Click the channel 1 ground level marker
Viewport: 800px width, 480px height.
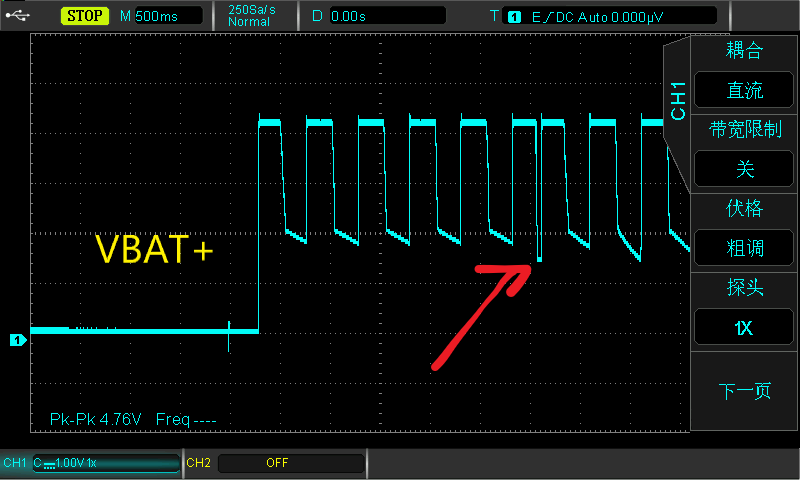point(18,340)
